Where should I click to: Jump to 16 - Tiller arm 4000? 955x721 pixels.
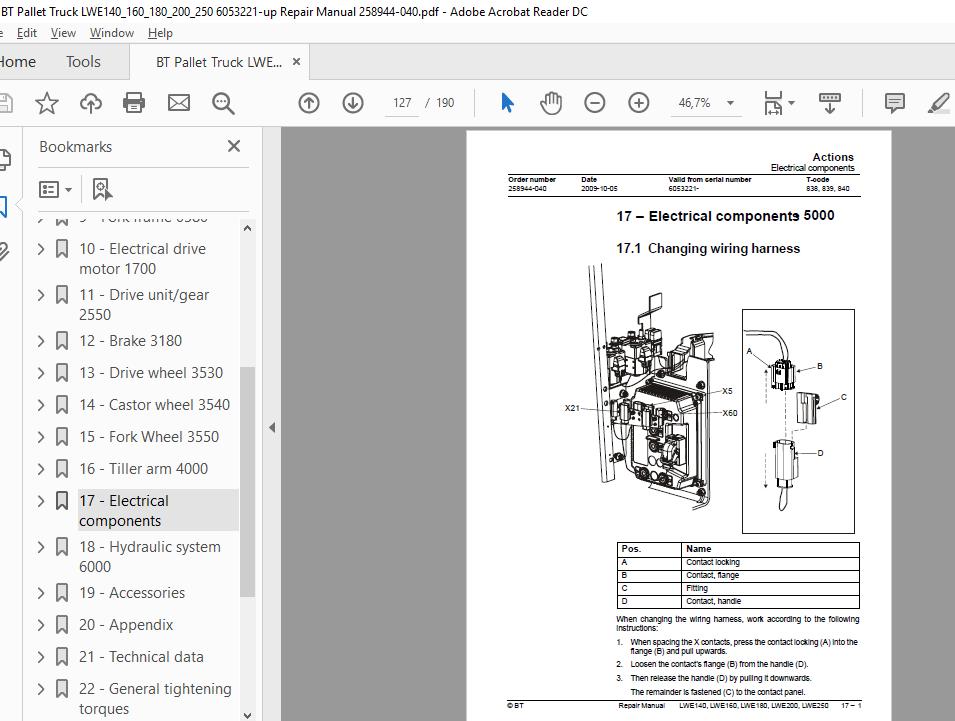(x=144, y=469)
